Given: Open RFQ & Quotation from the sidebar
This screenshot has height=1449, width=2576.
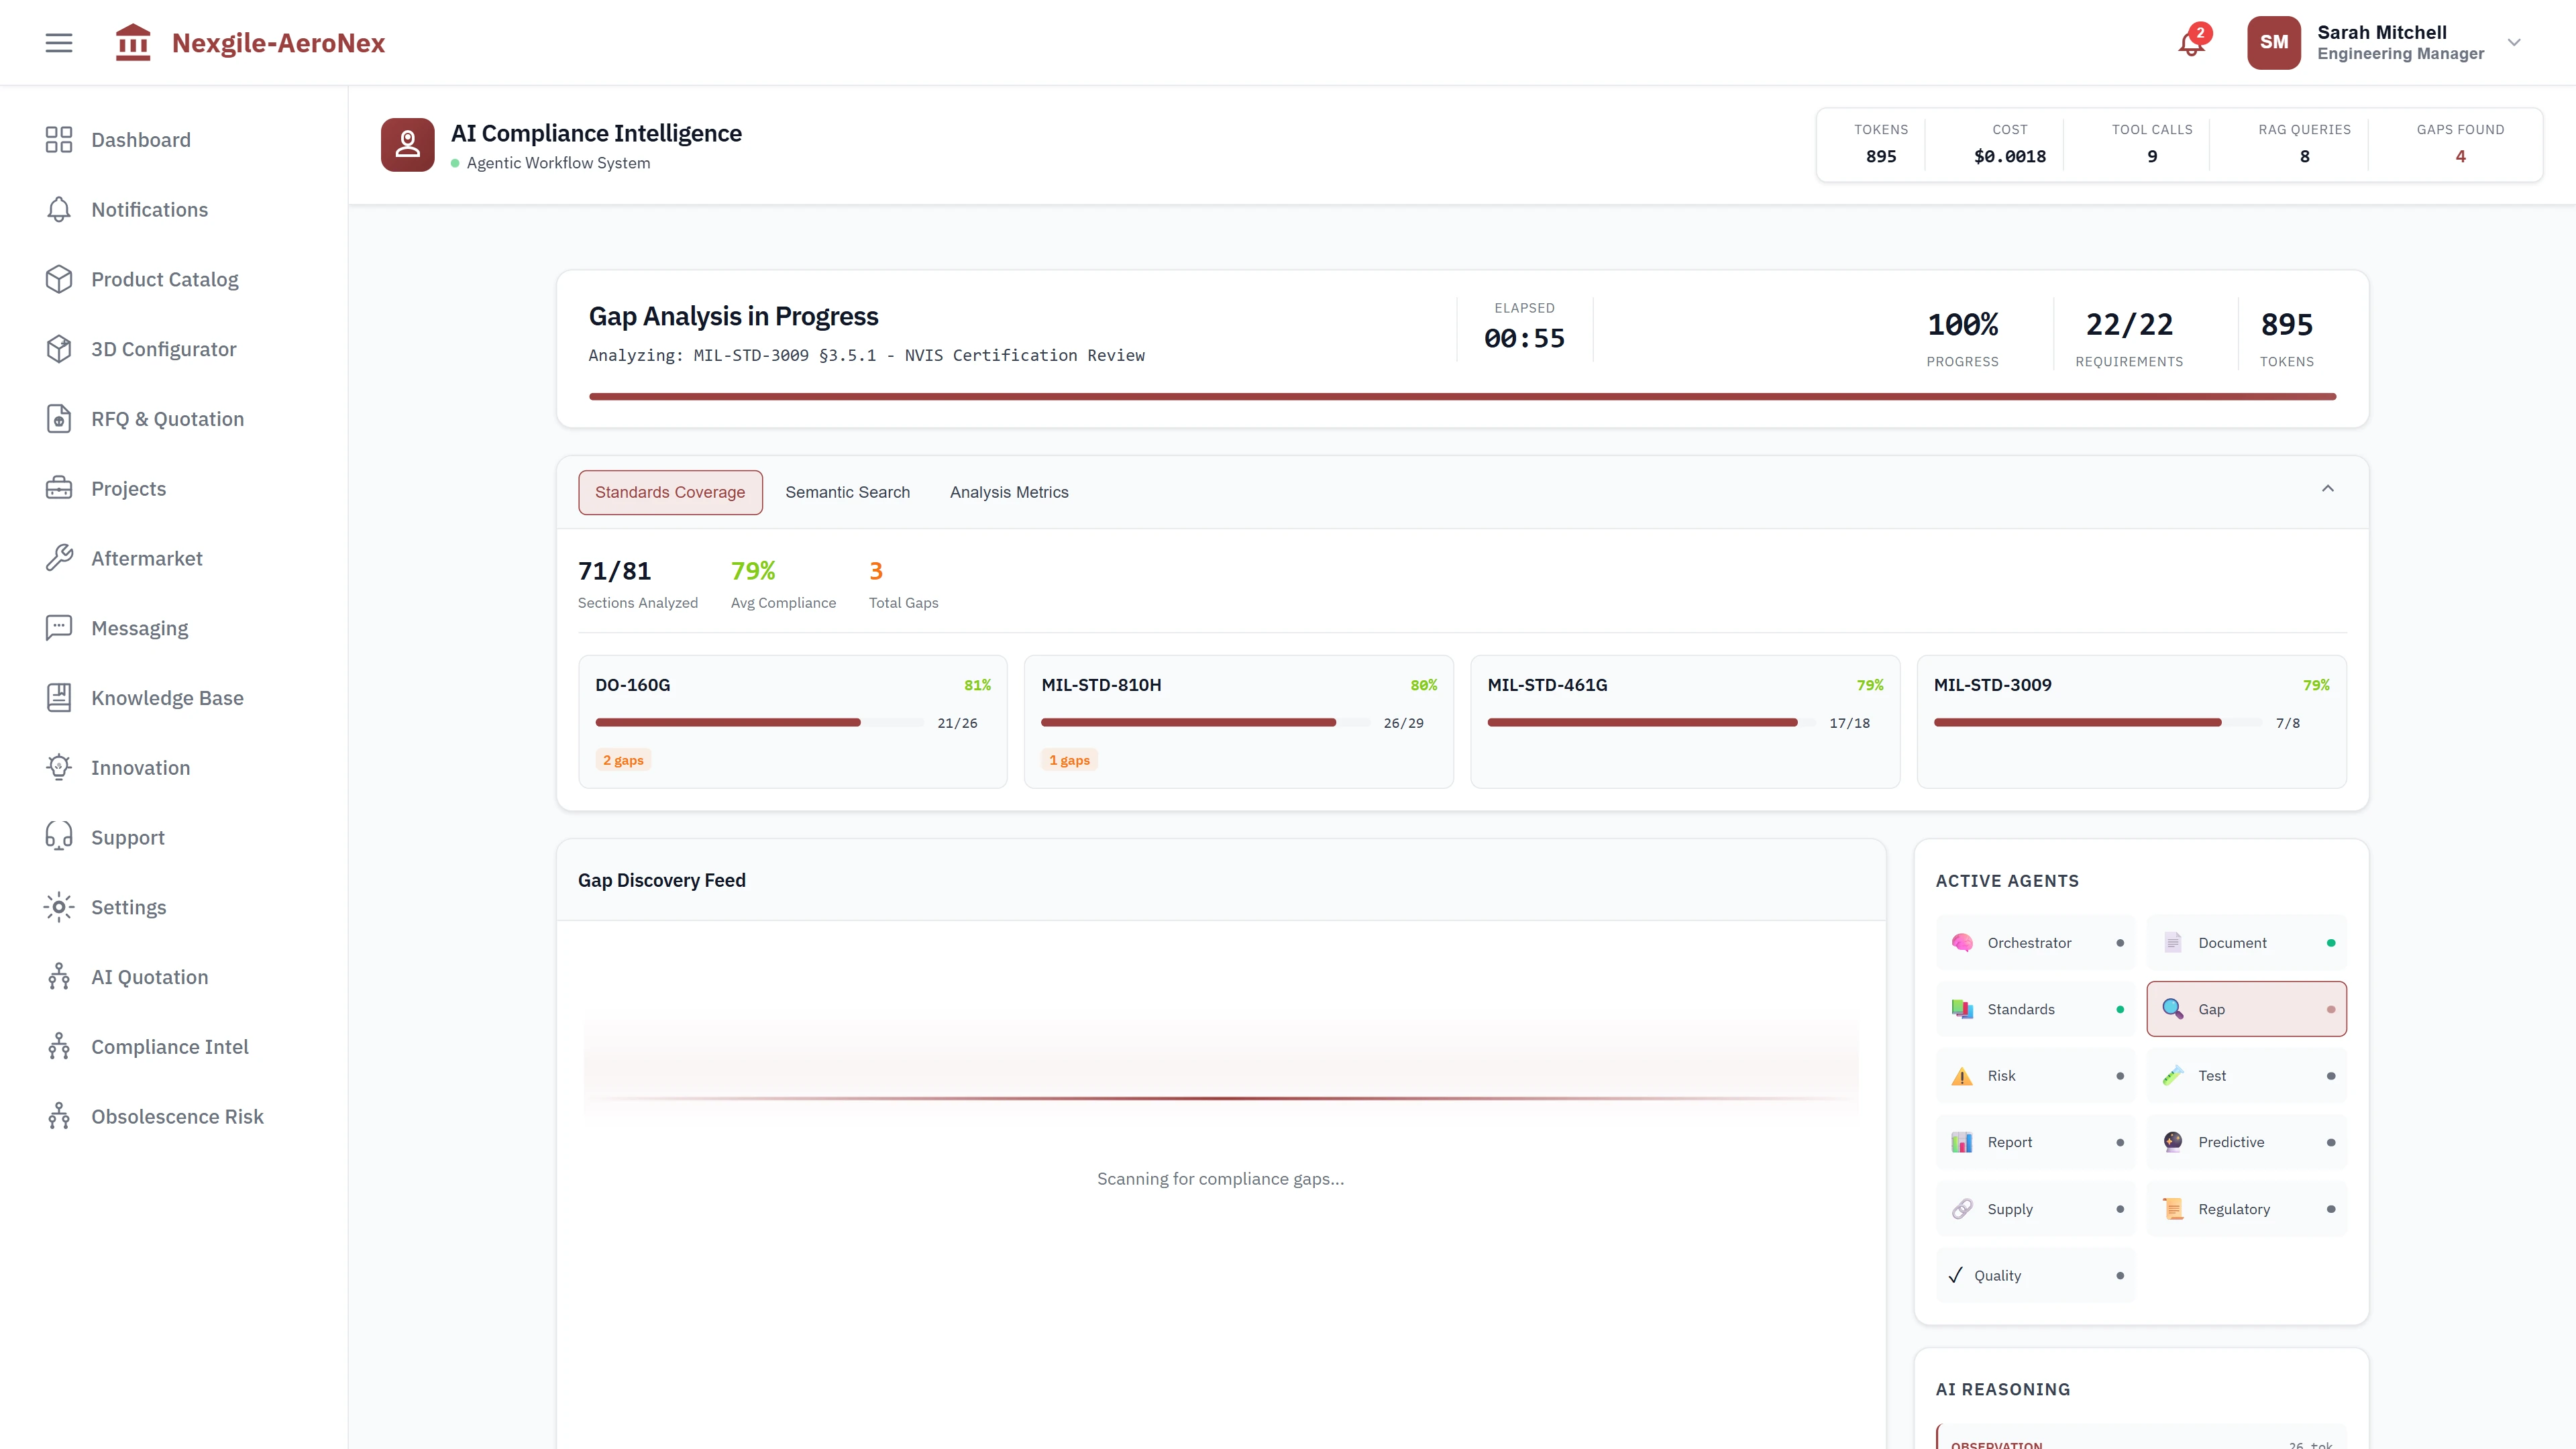Looking at the screenshot, I should (x=167, y=418).
